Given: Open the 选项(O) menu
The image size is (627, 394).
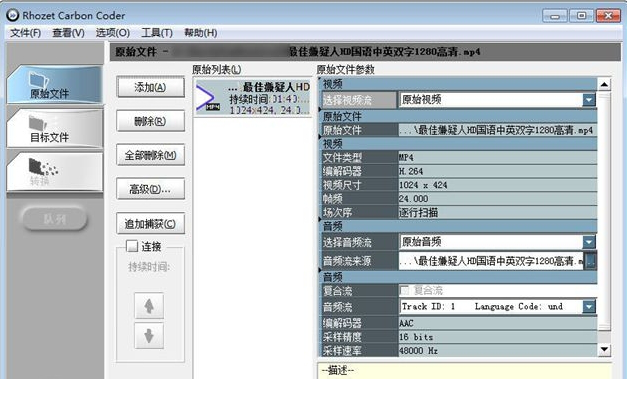Looking at the screenshot, I should (x=113, y=33).
